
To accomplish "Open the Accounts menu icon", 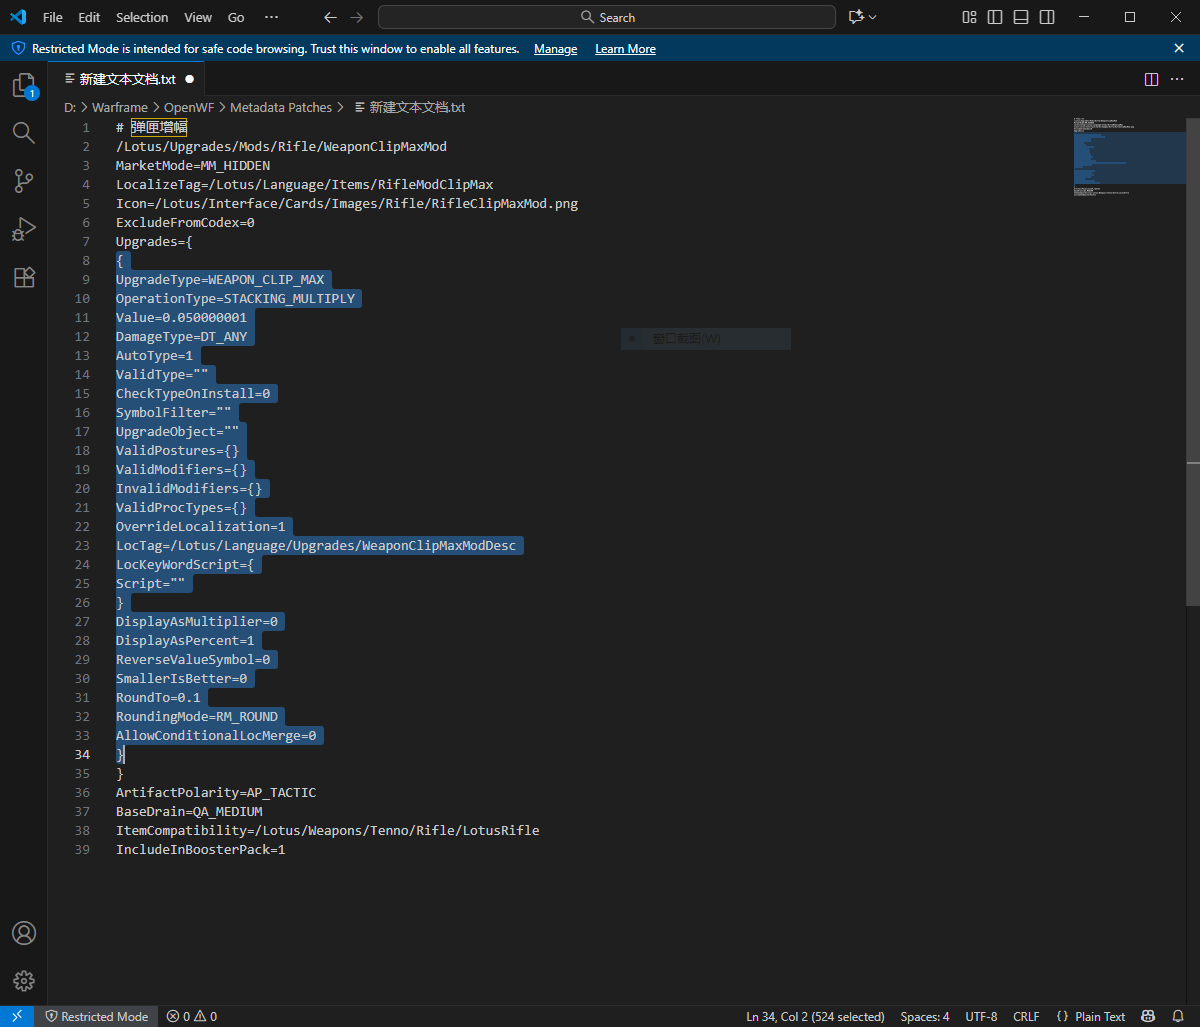I will [x=23, y=933].
